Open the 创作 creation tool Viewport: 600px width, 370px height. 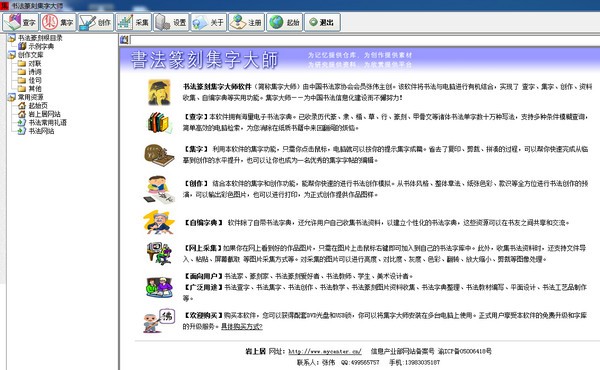point(95,22)
